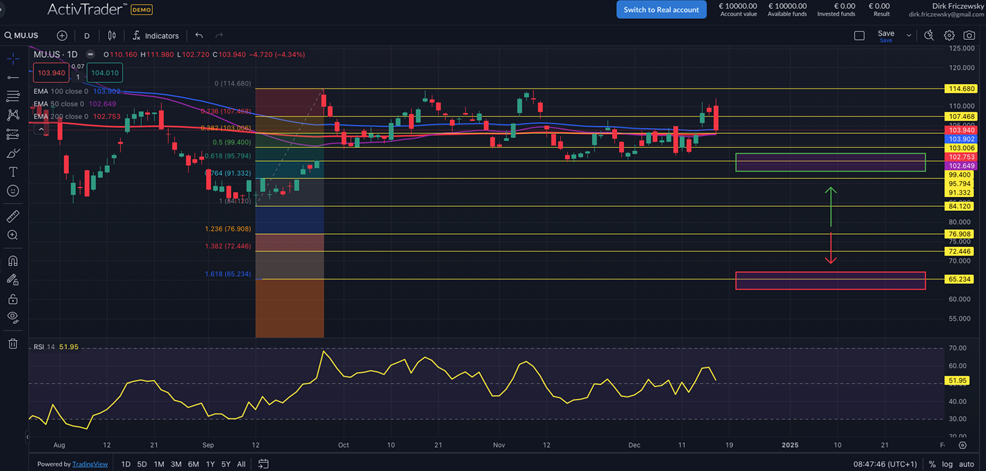Open chart settings gear icon
The image size is (986, 471).
click(949, 35)
